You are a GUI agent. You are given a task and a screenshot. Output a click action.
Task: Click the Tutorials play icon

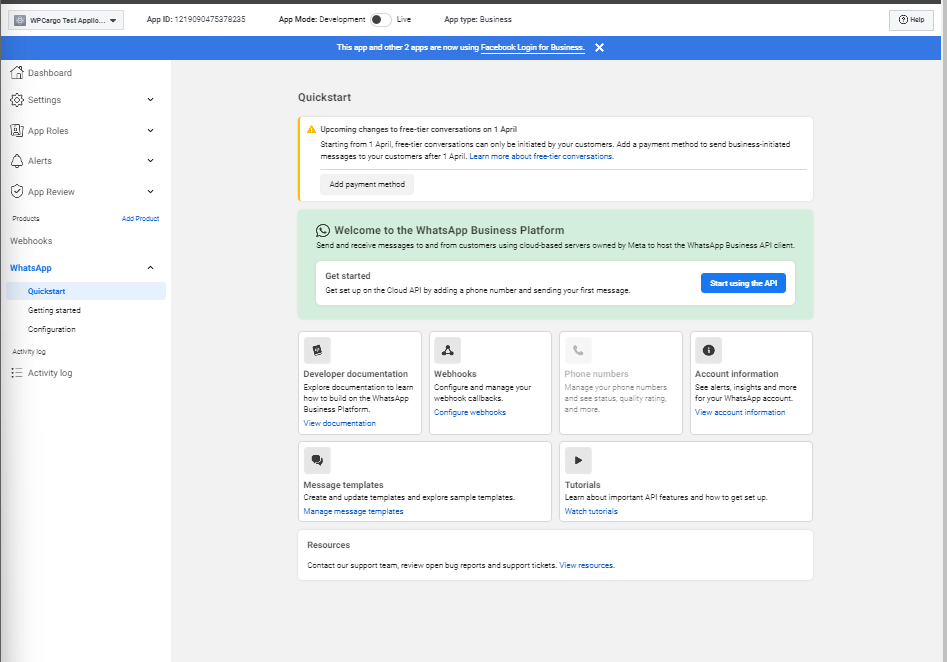pos(578,460)
